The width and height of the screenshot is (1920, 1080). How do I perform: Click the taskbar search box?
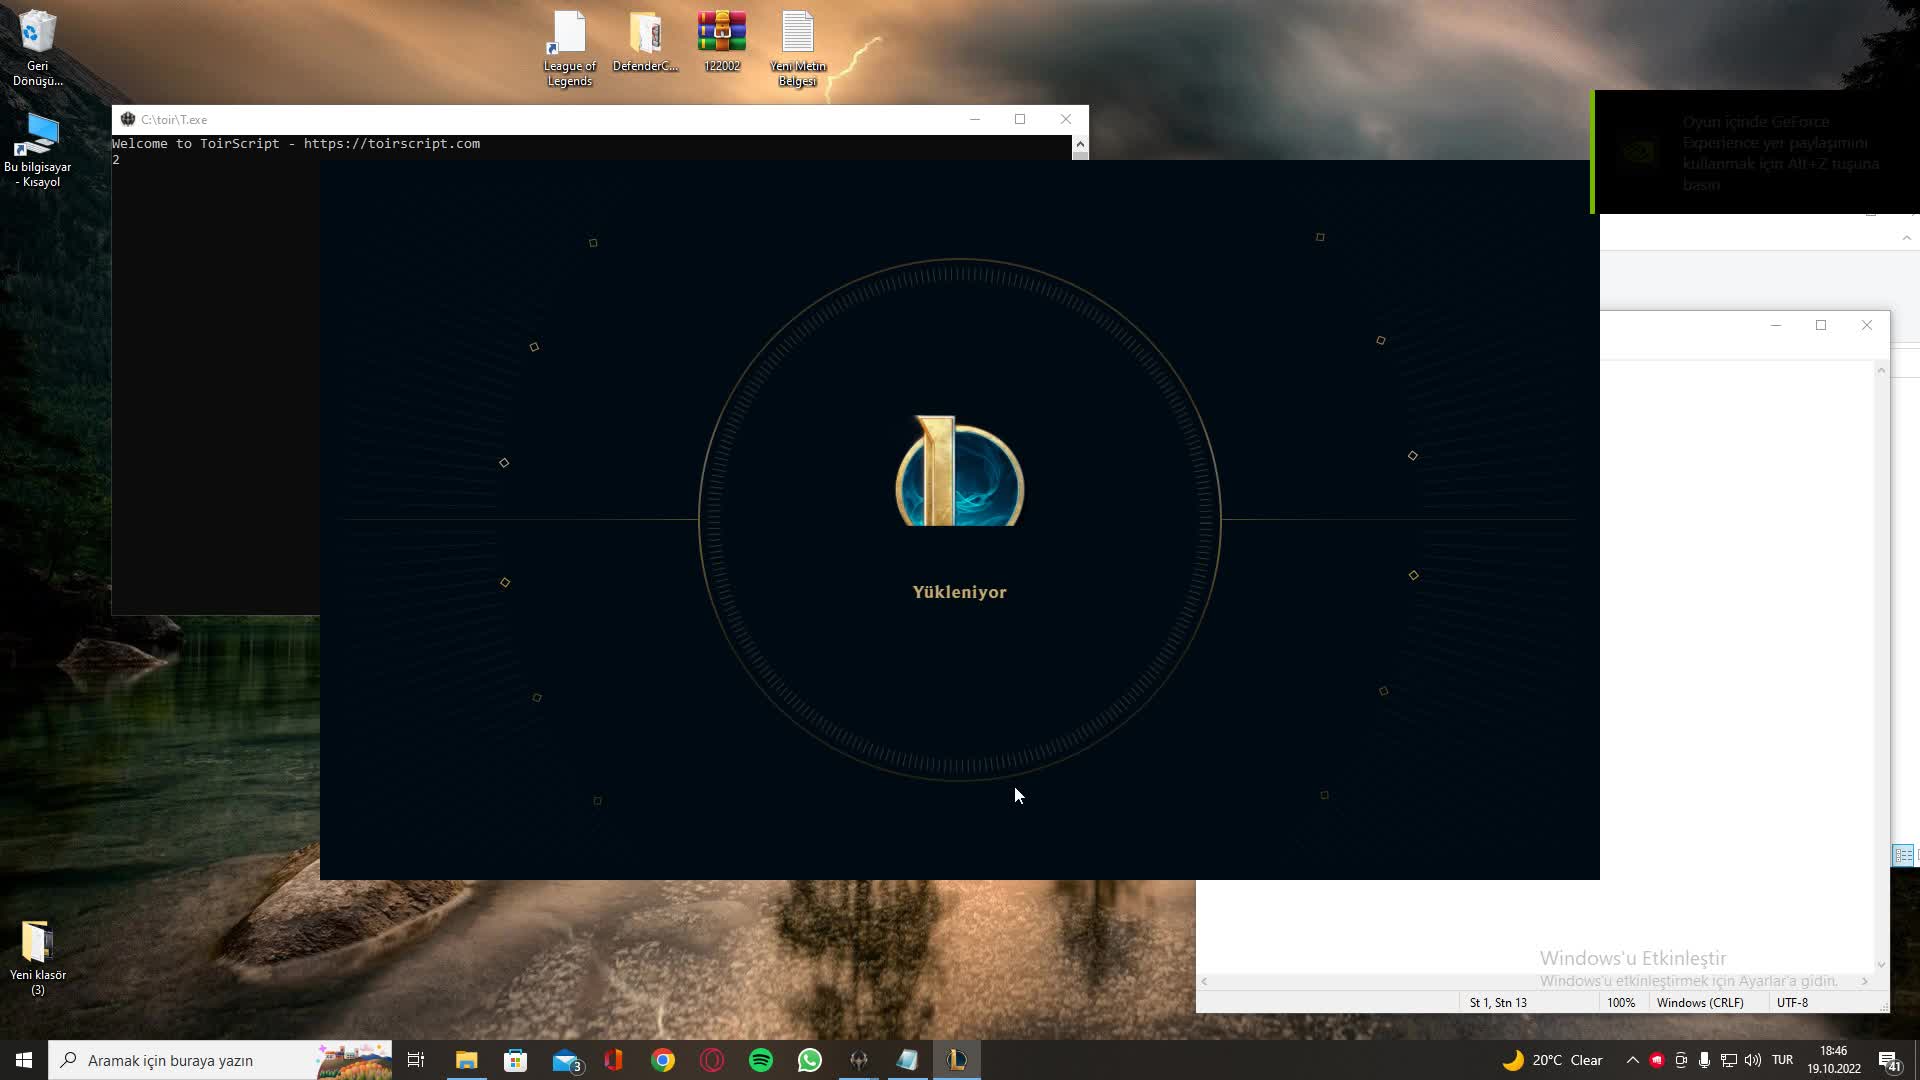220,1060
